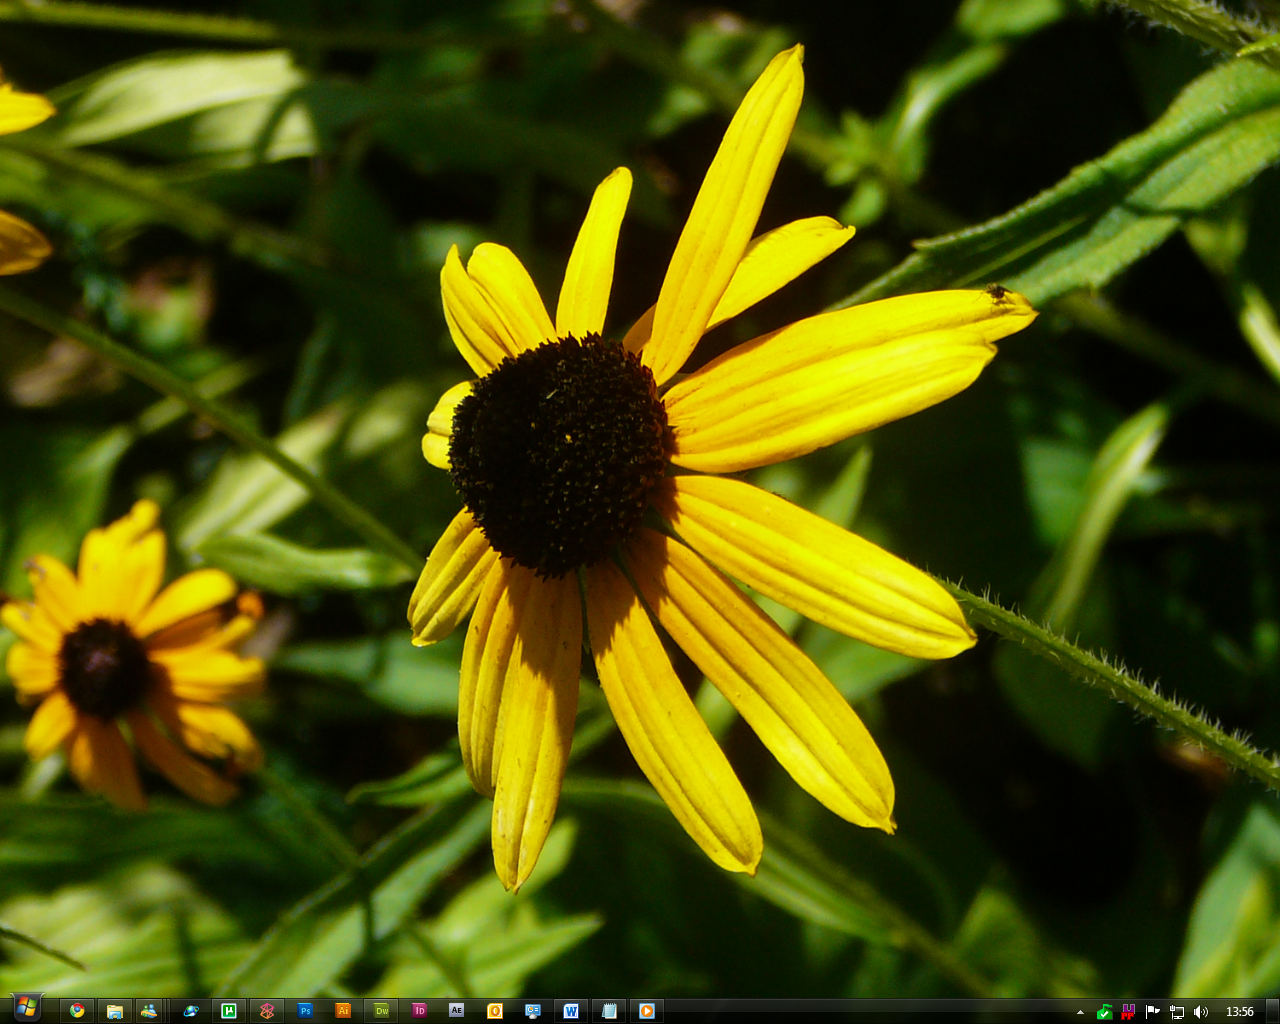Open Windows Live Messenger taskbar icon
This screenshot has height=1024, width=1280.
[x=149, y=1011]
